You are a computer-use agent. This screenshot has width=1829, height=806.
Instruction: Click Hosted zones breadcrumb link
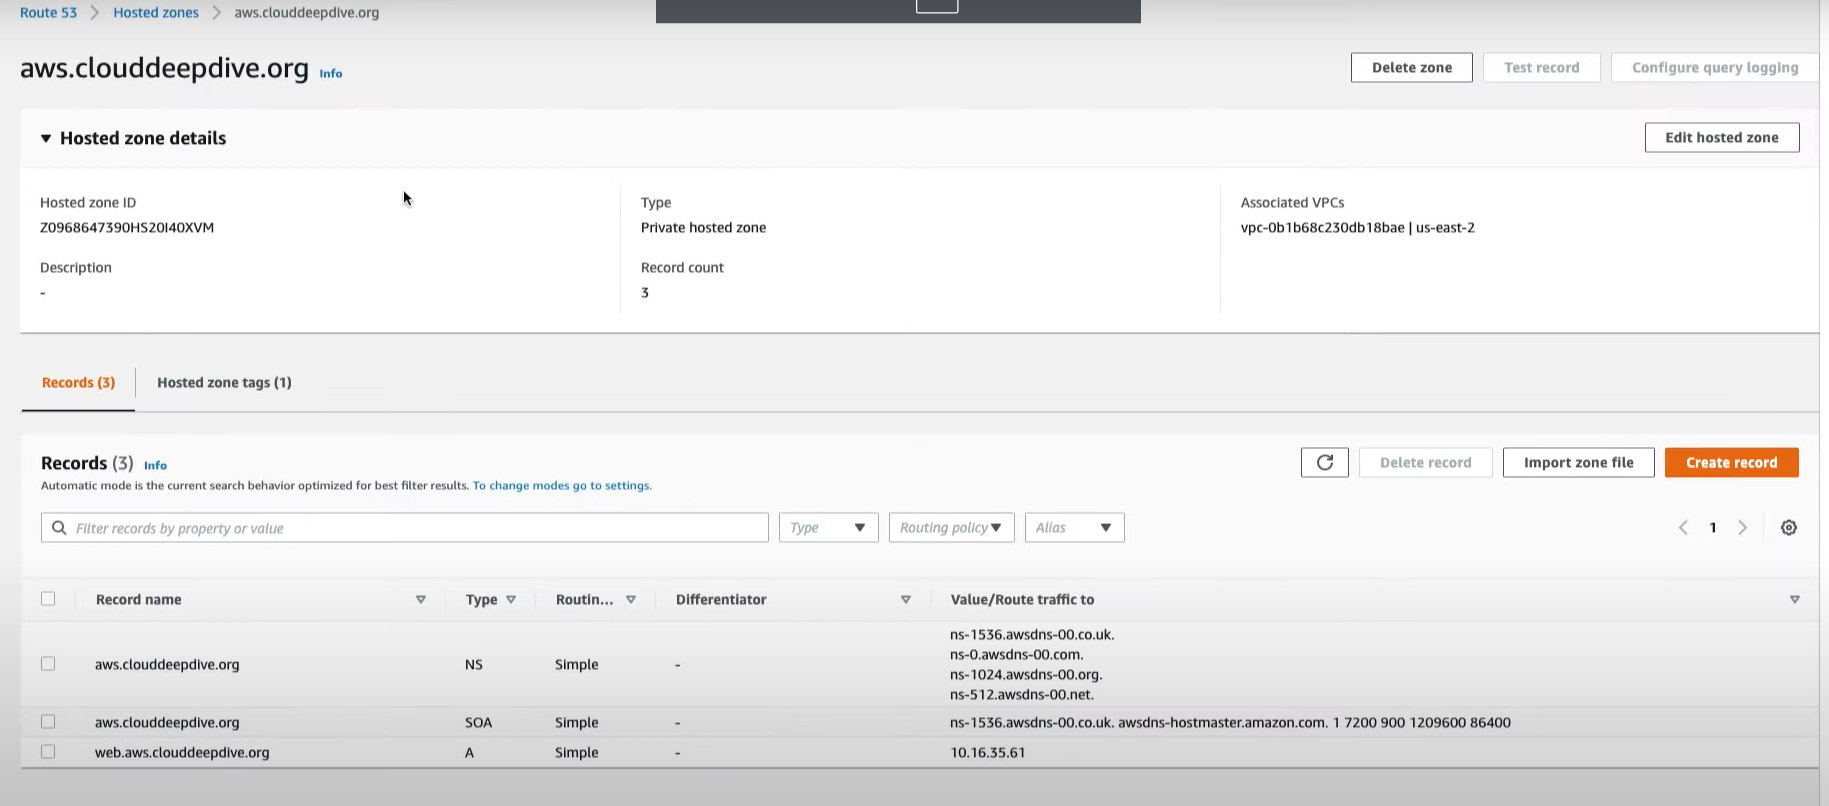point(156,13)
